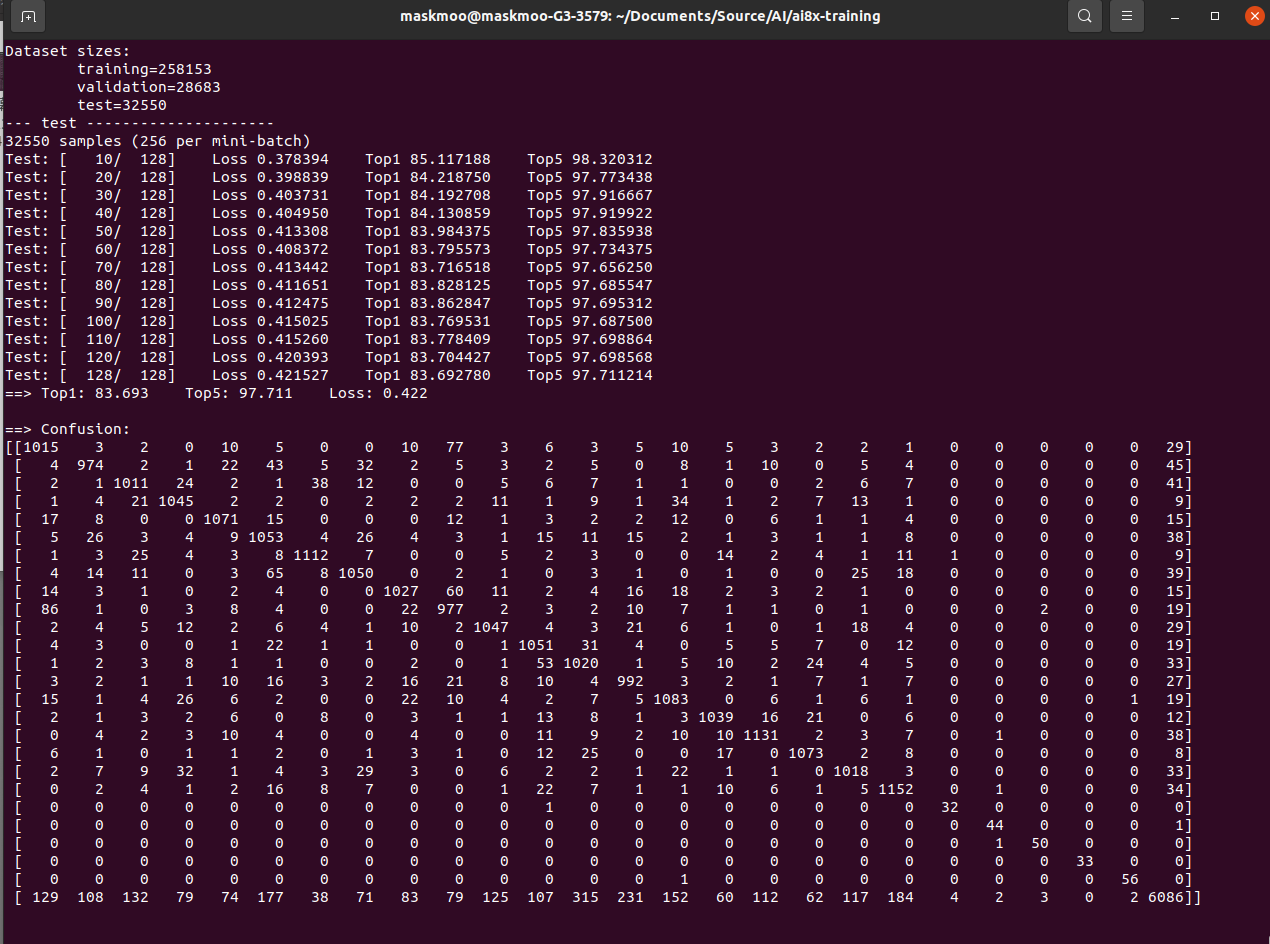Click the summary 'Loss: 0.422' text
Viewport: 1270px width, 944px height.
tap(378, 393)
